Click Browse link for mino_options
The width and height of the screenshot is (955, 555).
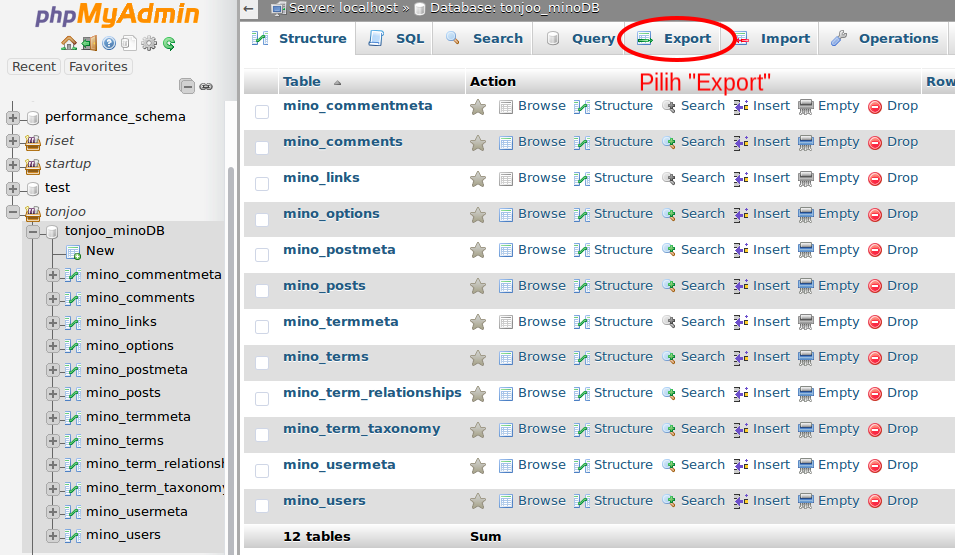(541, 214)
